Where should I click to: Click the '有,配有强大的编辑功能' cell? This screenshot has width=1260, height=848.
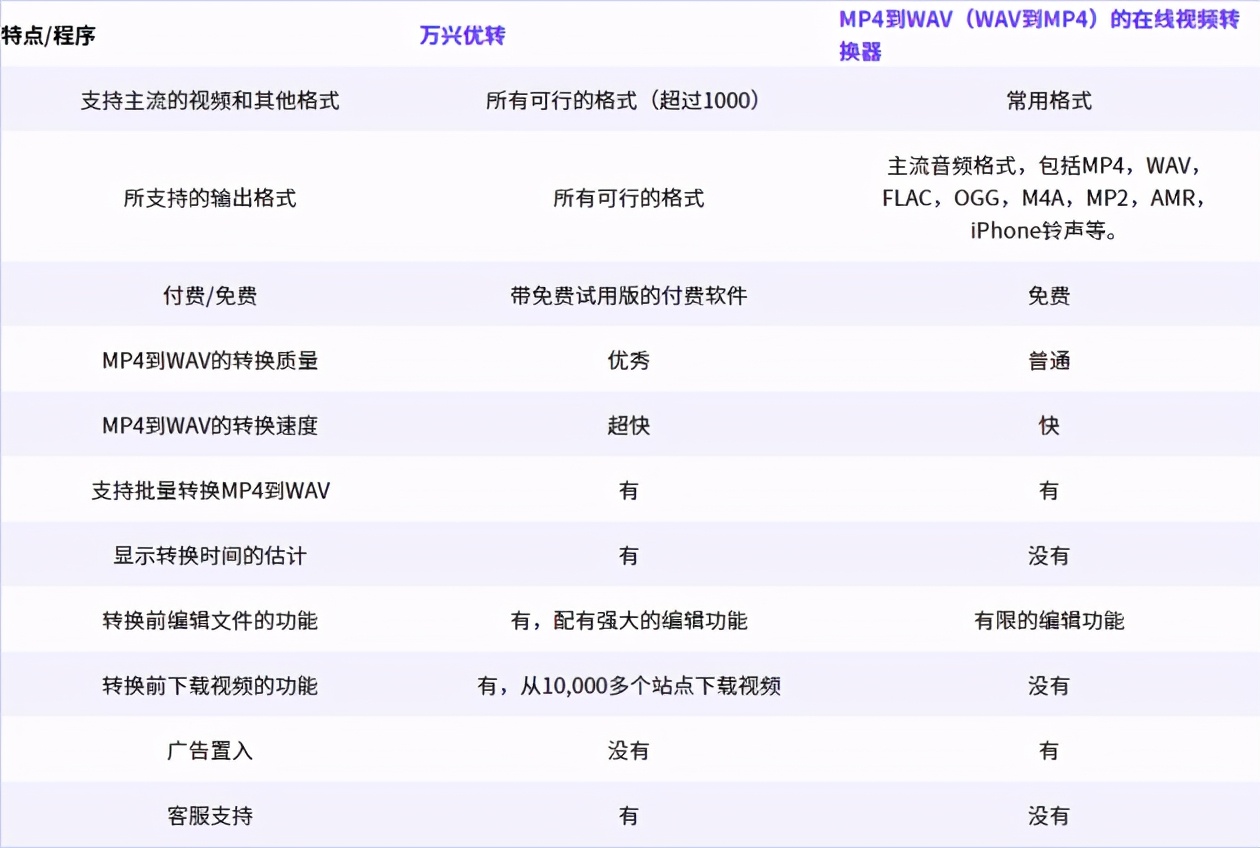tap(629, 621)
